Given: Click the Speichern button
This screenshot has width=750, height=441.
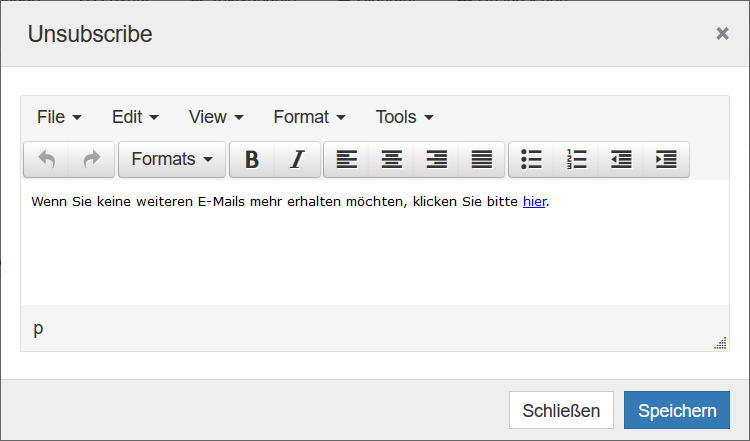Looking at the screenshot, I should [x=677, y=410].
